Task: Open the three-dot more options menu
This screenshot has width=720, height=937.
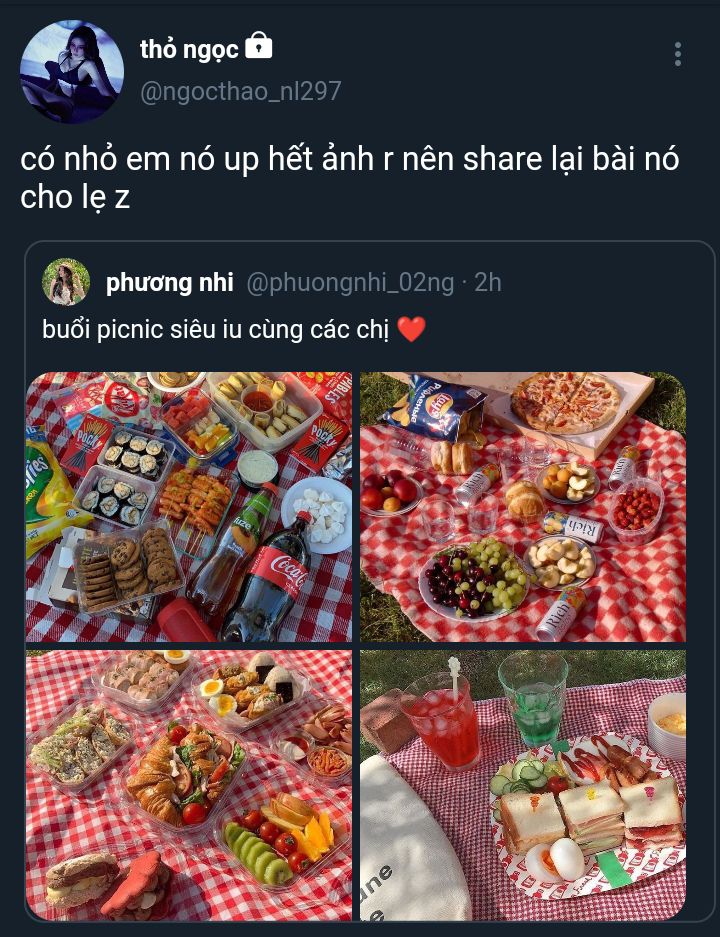Action: [x=677, y=54]
